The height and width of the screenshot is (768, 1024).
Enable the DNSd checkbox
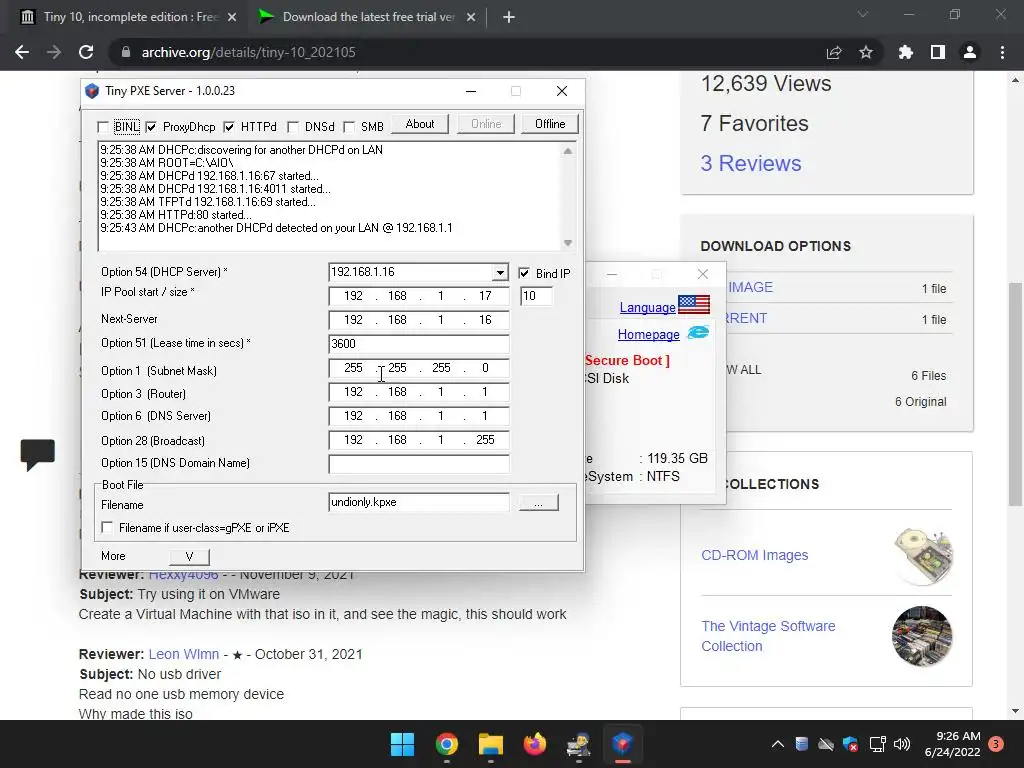[x=293, y=127]
